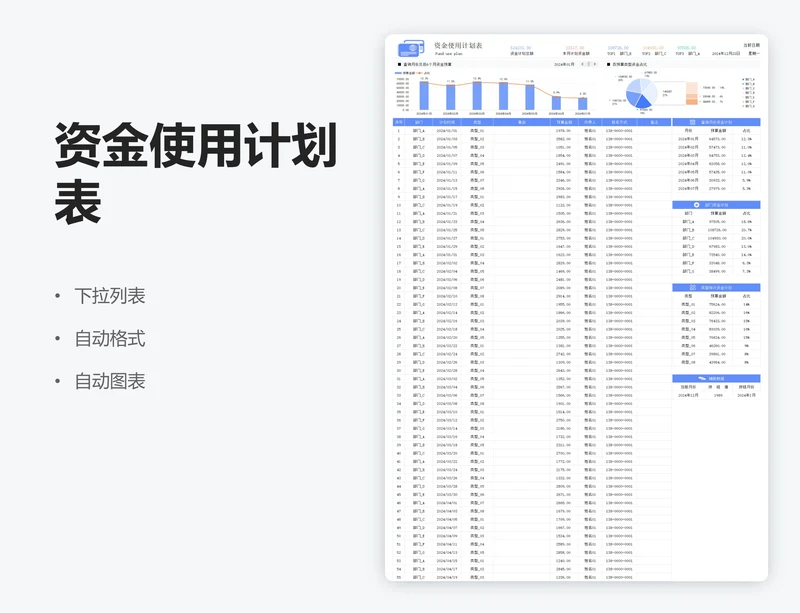Select the 计划时间 column header

[x=446, y=122]
